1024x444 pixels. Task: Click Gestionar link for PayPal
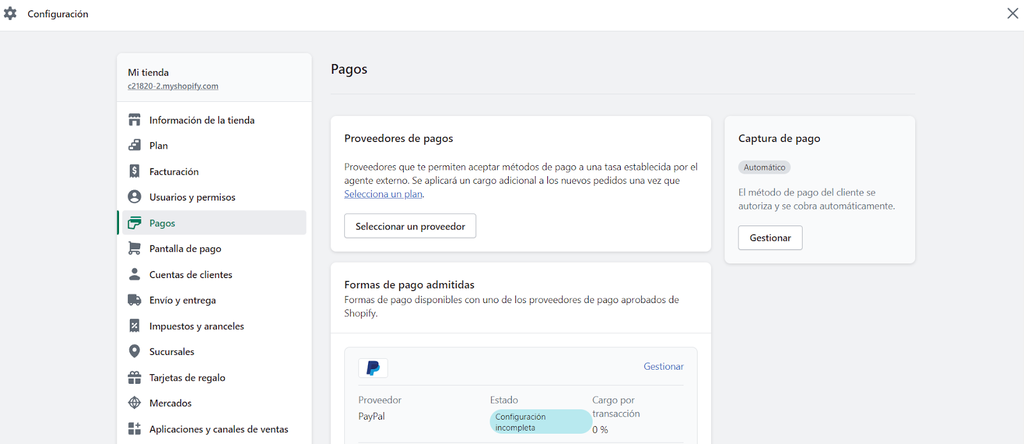tap(663, 367)
